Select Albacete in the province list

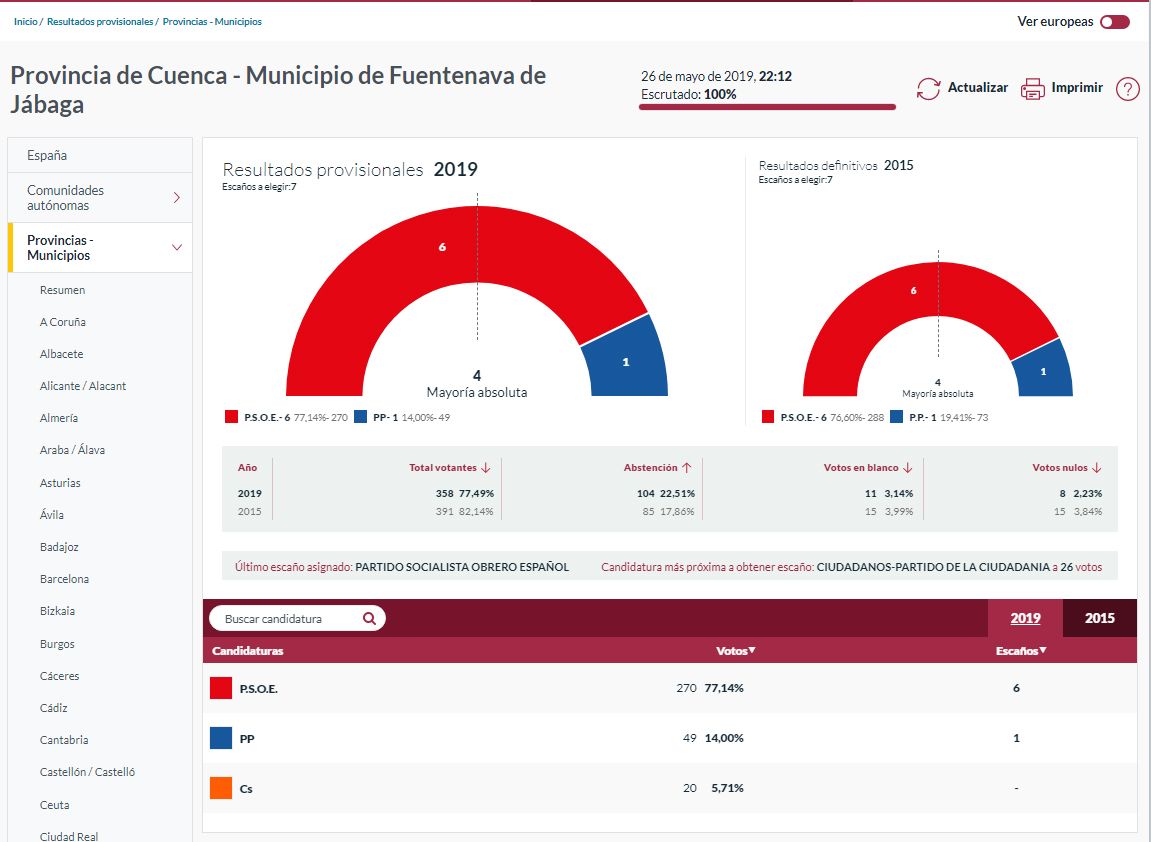tap(61, 354)
